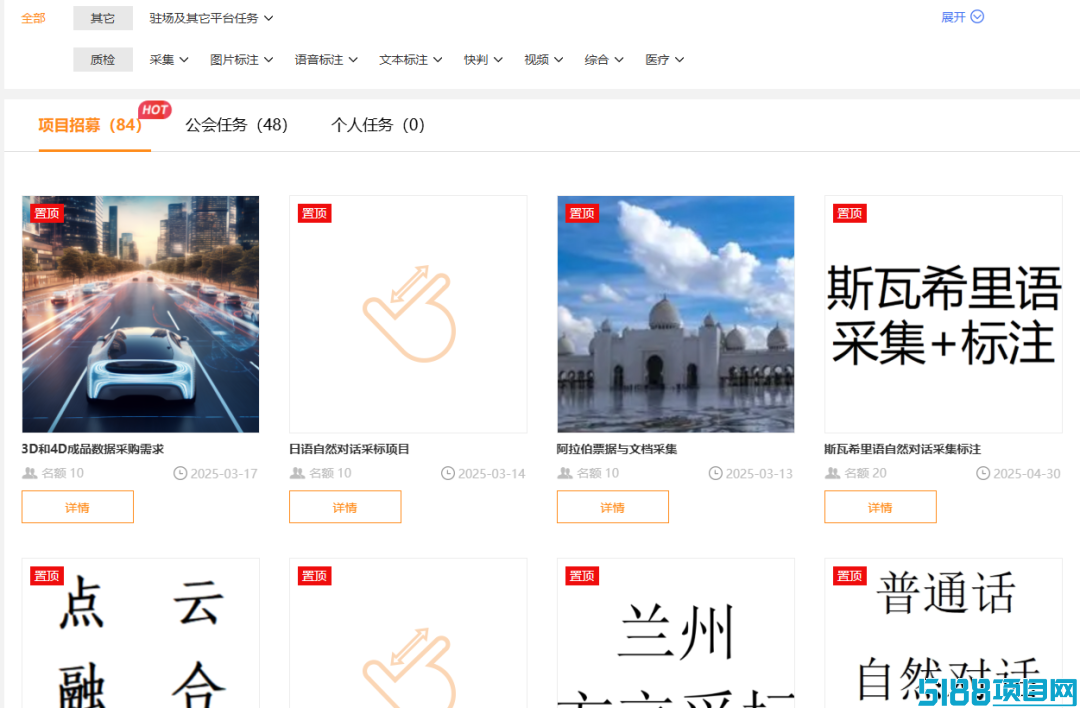Expand the 文本标注 dropdown
The image size is (1080, 708).
[x=411, y=60]
